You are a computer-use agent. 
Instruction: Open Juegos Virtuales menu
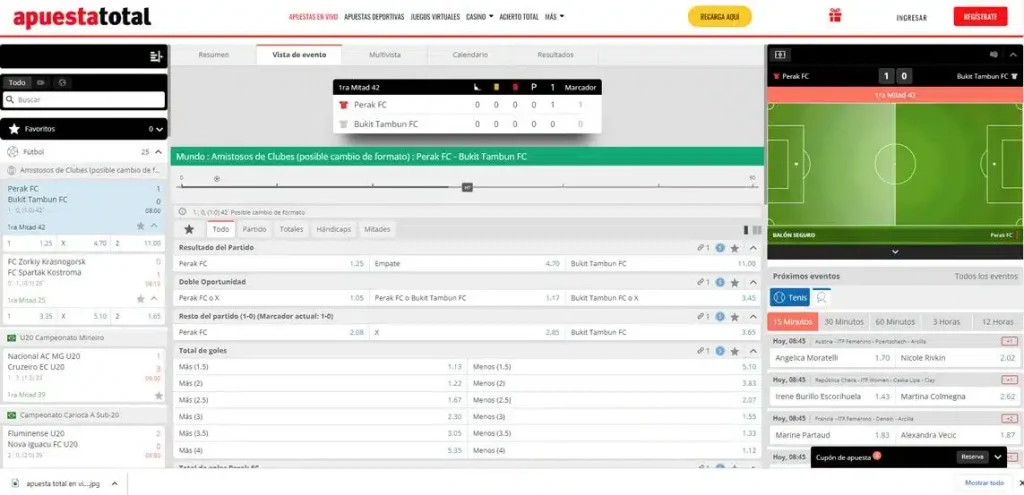(x=435, y=17)
